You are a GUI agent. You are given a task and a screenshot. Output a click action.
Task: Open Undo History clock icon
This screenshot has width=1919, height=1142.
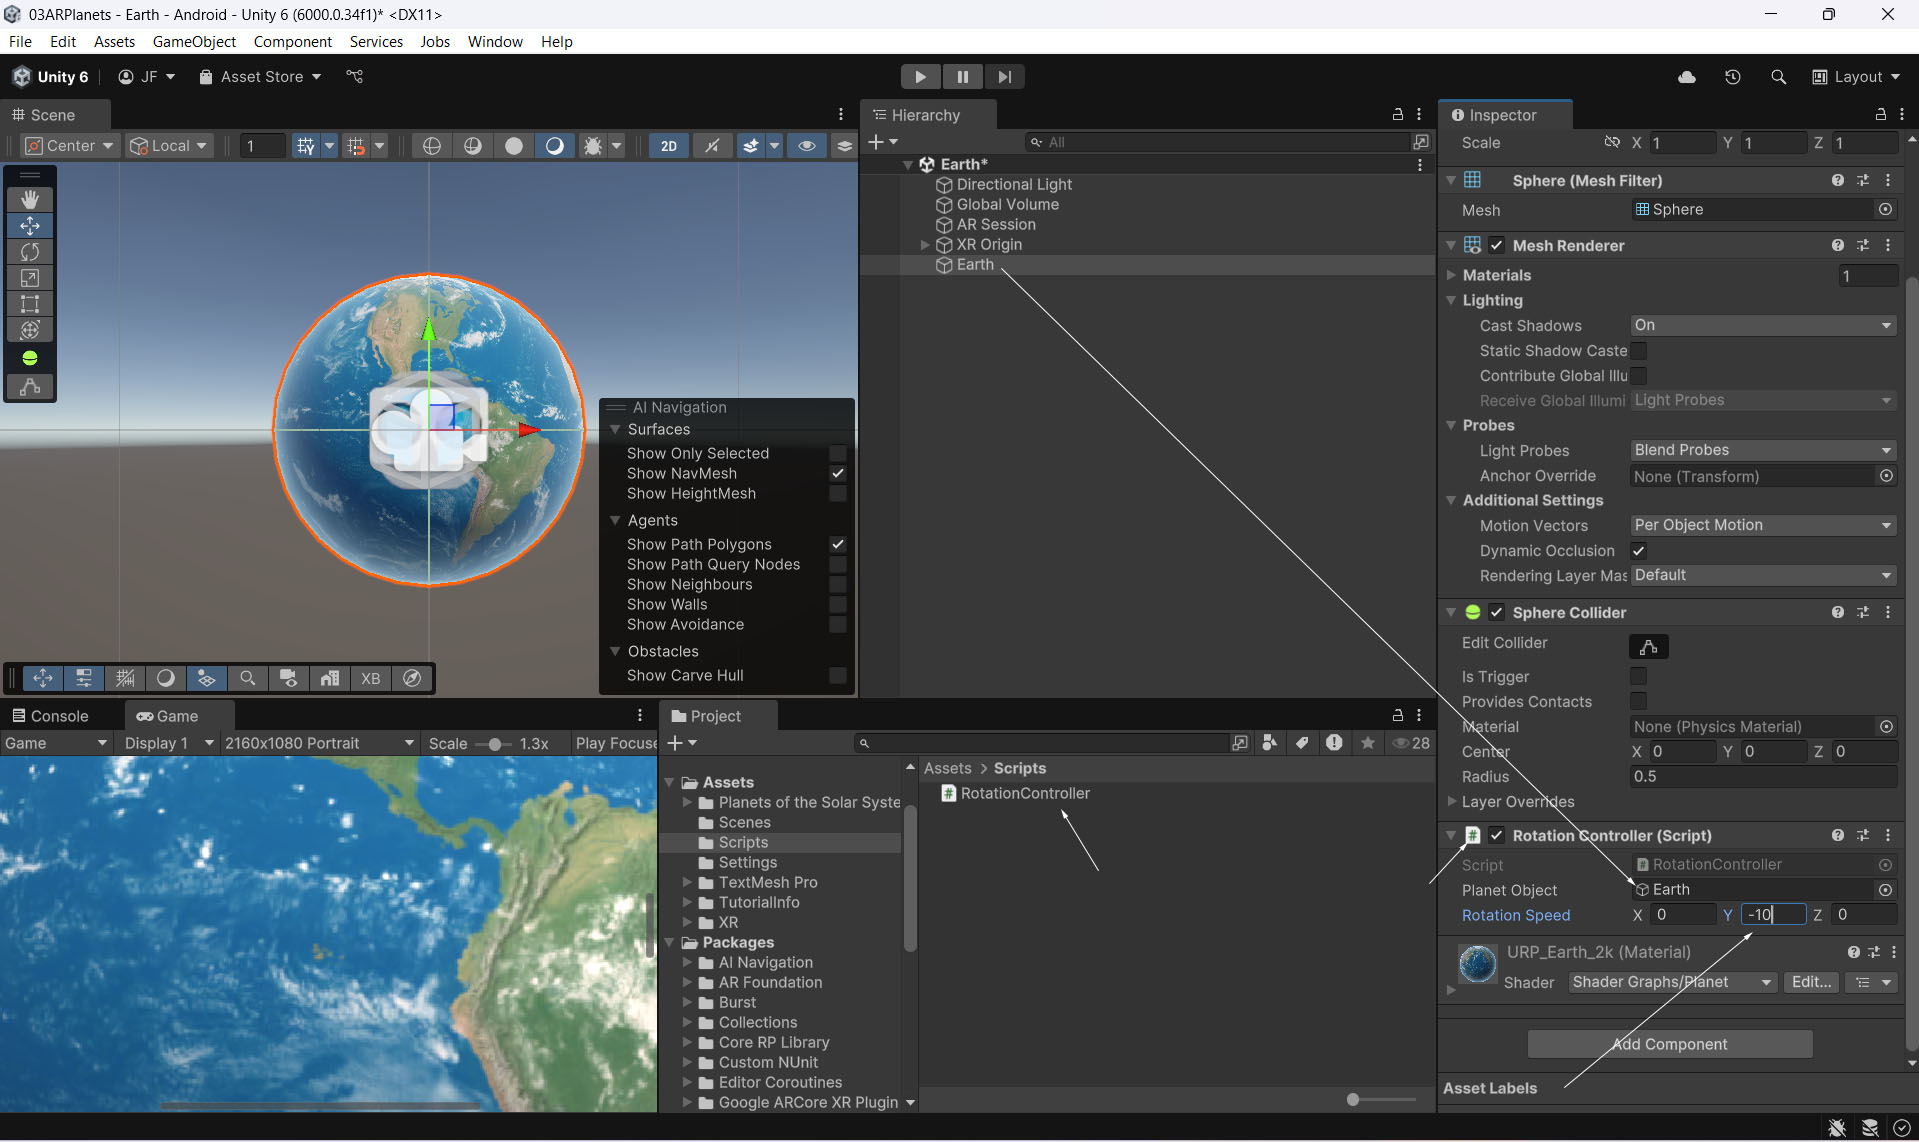tap(1732, 77)
